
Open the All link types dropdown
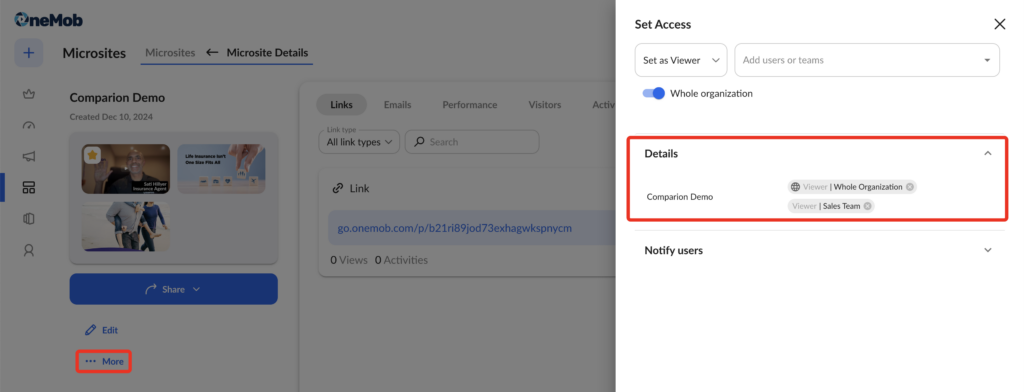359,142
